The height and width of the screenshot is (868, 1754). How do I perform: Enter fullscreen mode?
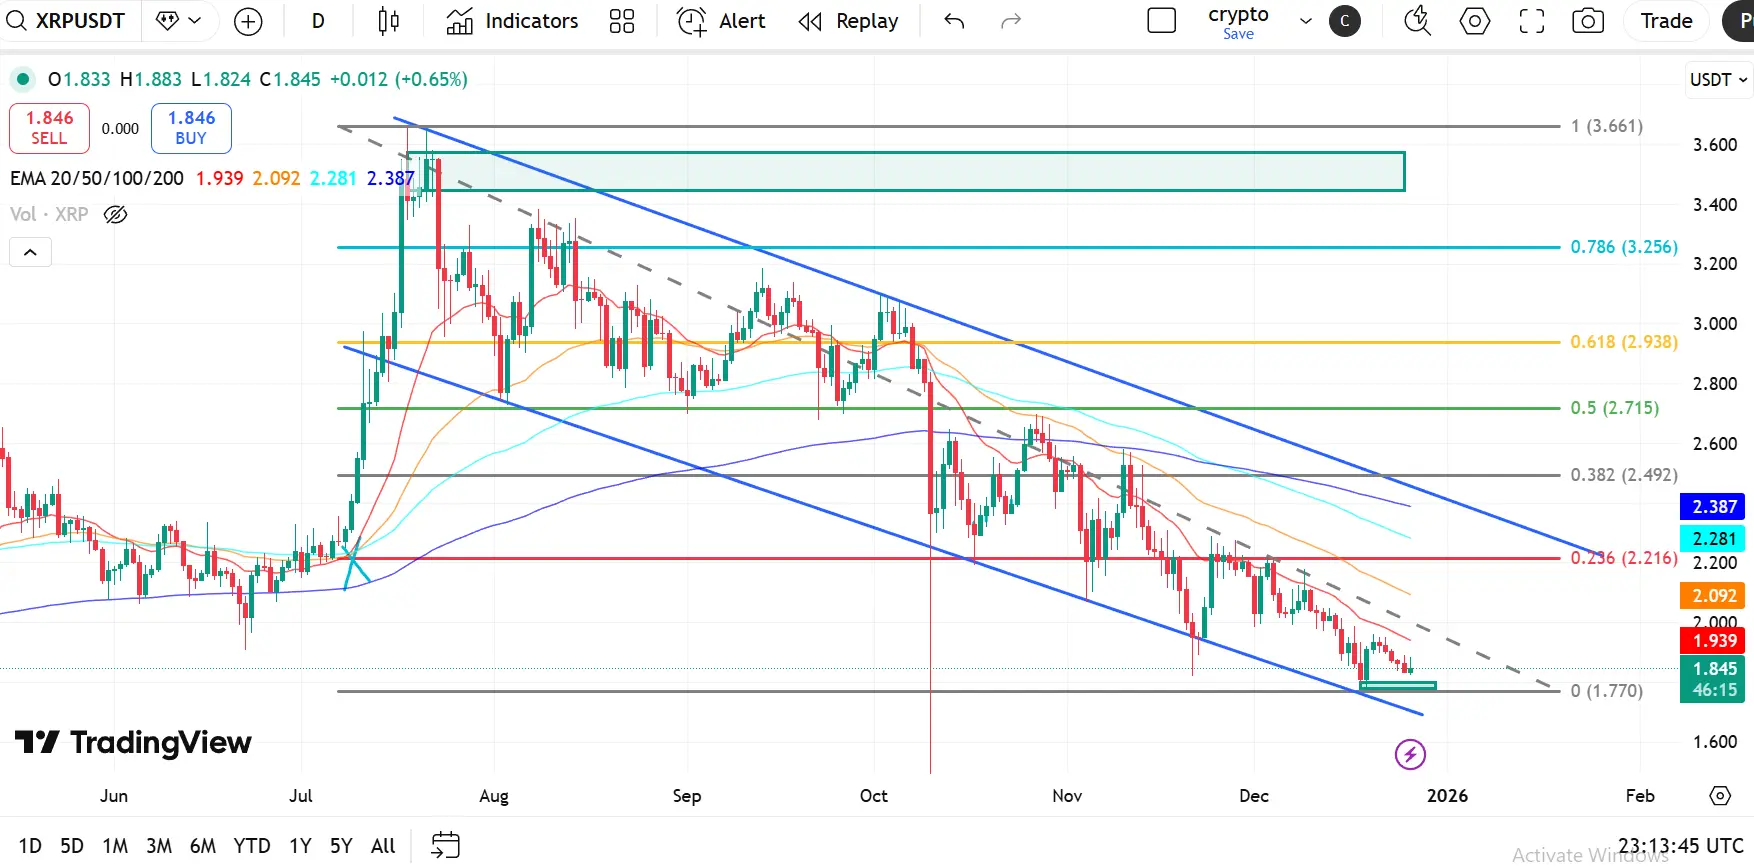point(1532,21)
